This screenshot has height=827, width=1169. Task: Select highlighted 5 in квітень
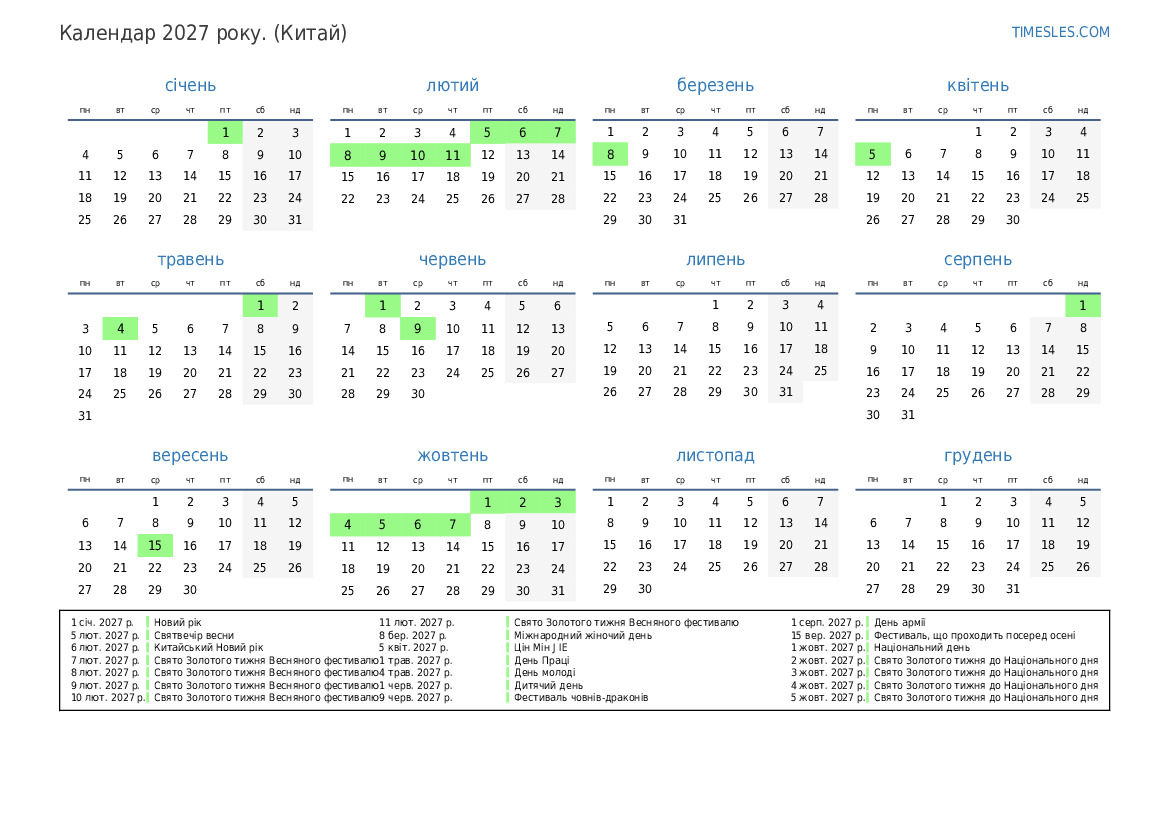[x=872, y=154]
